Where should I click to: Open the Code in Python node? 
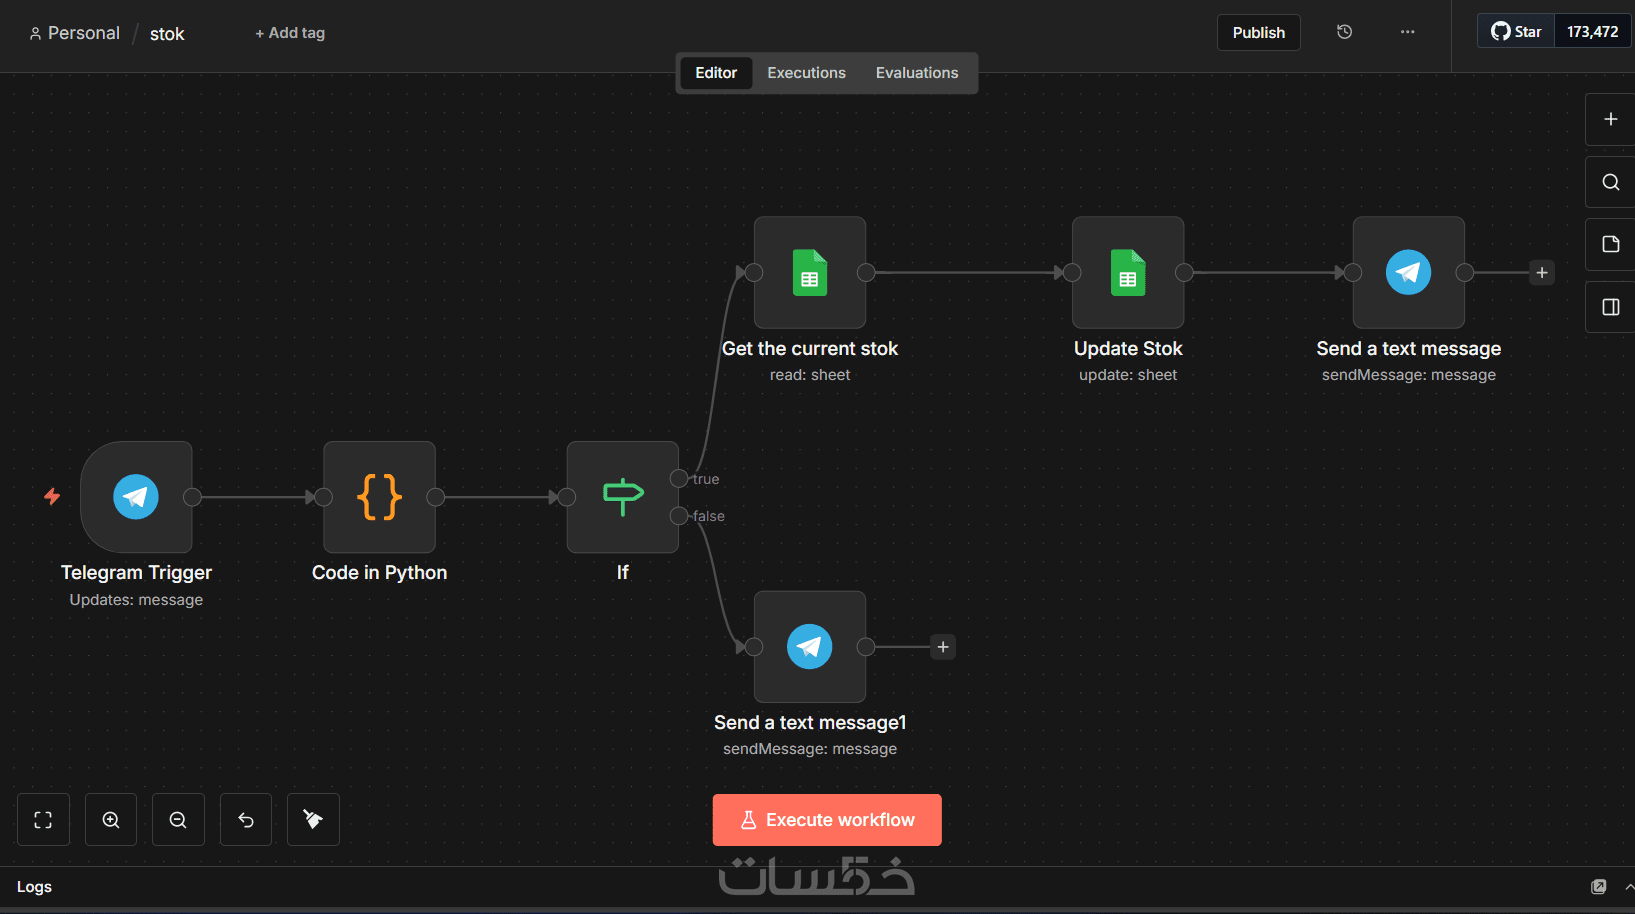click(x=379, y=497)
